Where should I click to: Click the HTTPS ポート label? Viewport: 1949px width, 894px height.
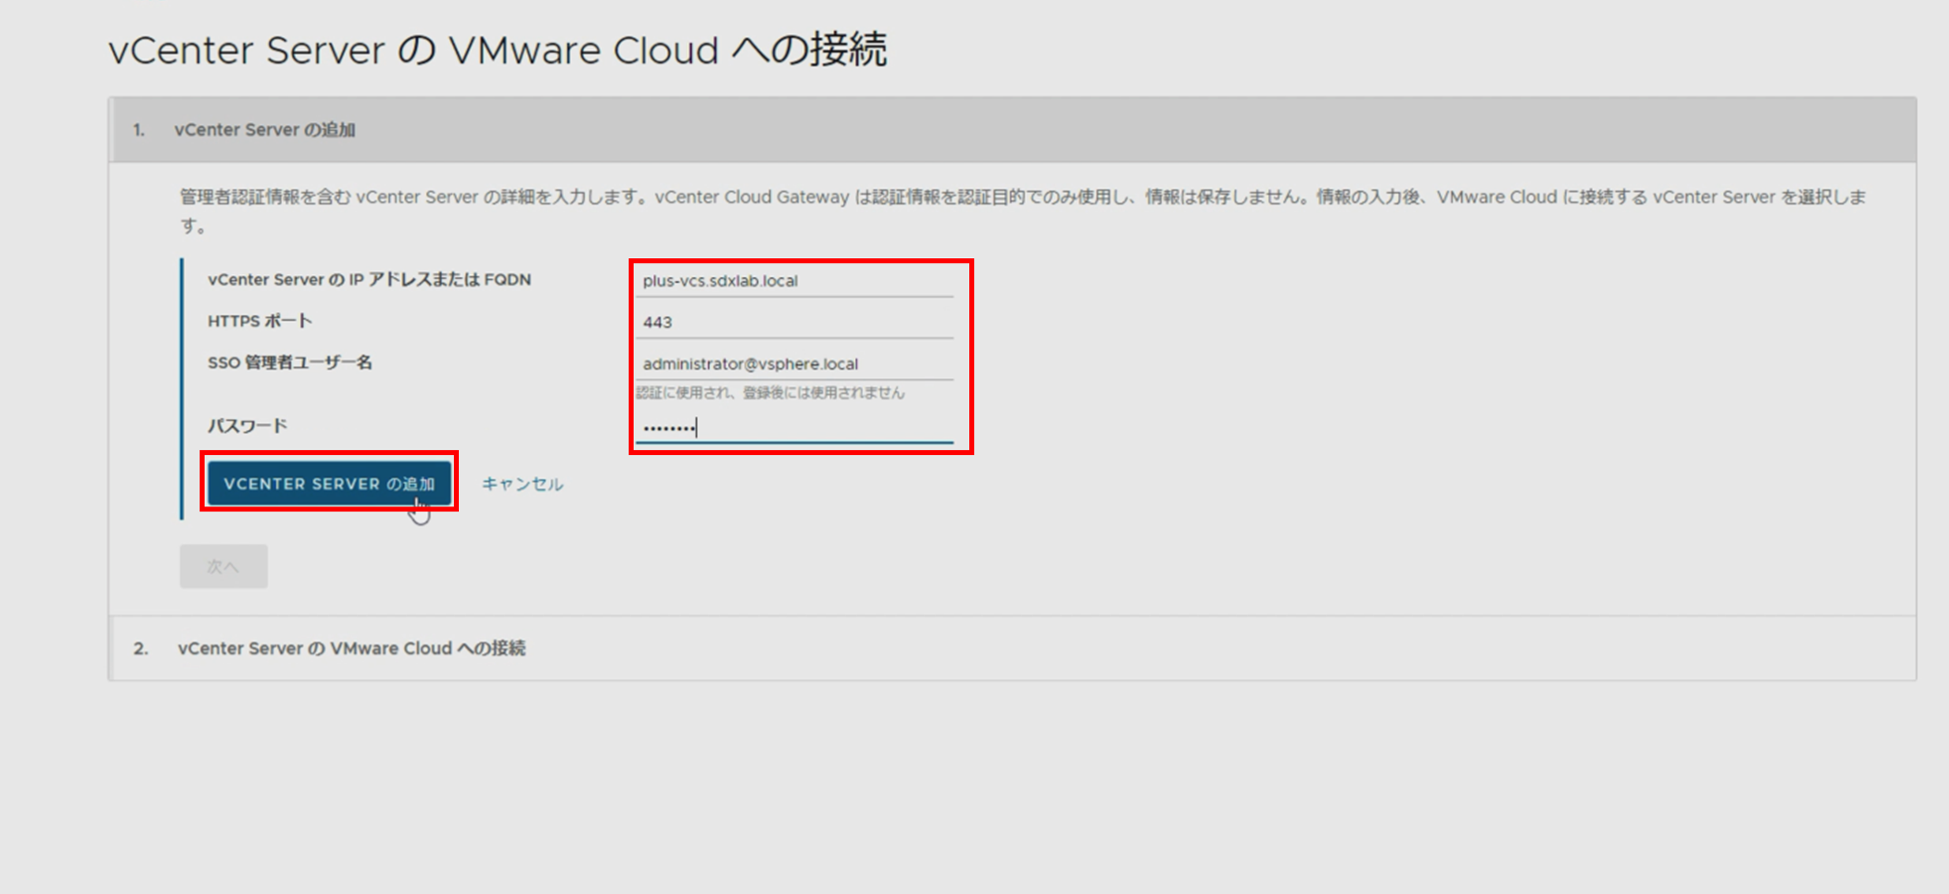coord(260,321)
